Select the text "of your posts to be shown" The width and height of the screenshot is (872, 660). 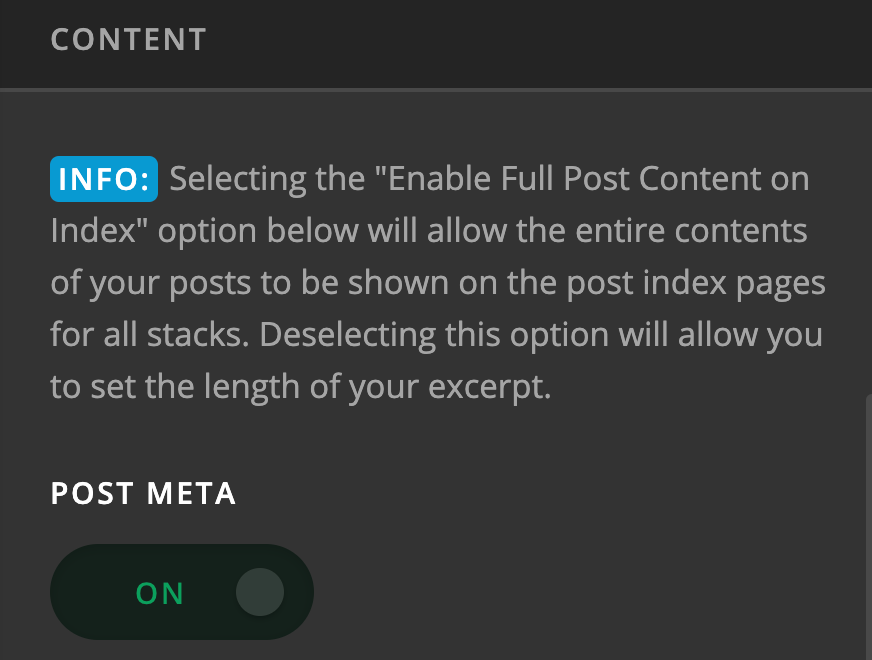pyautogui.click(x=249, y=283)
